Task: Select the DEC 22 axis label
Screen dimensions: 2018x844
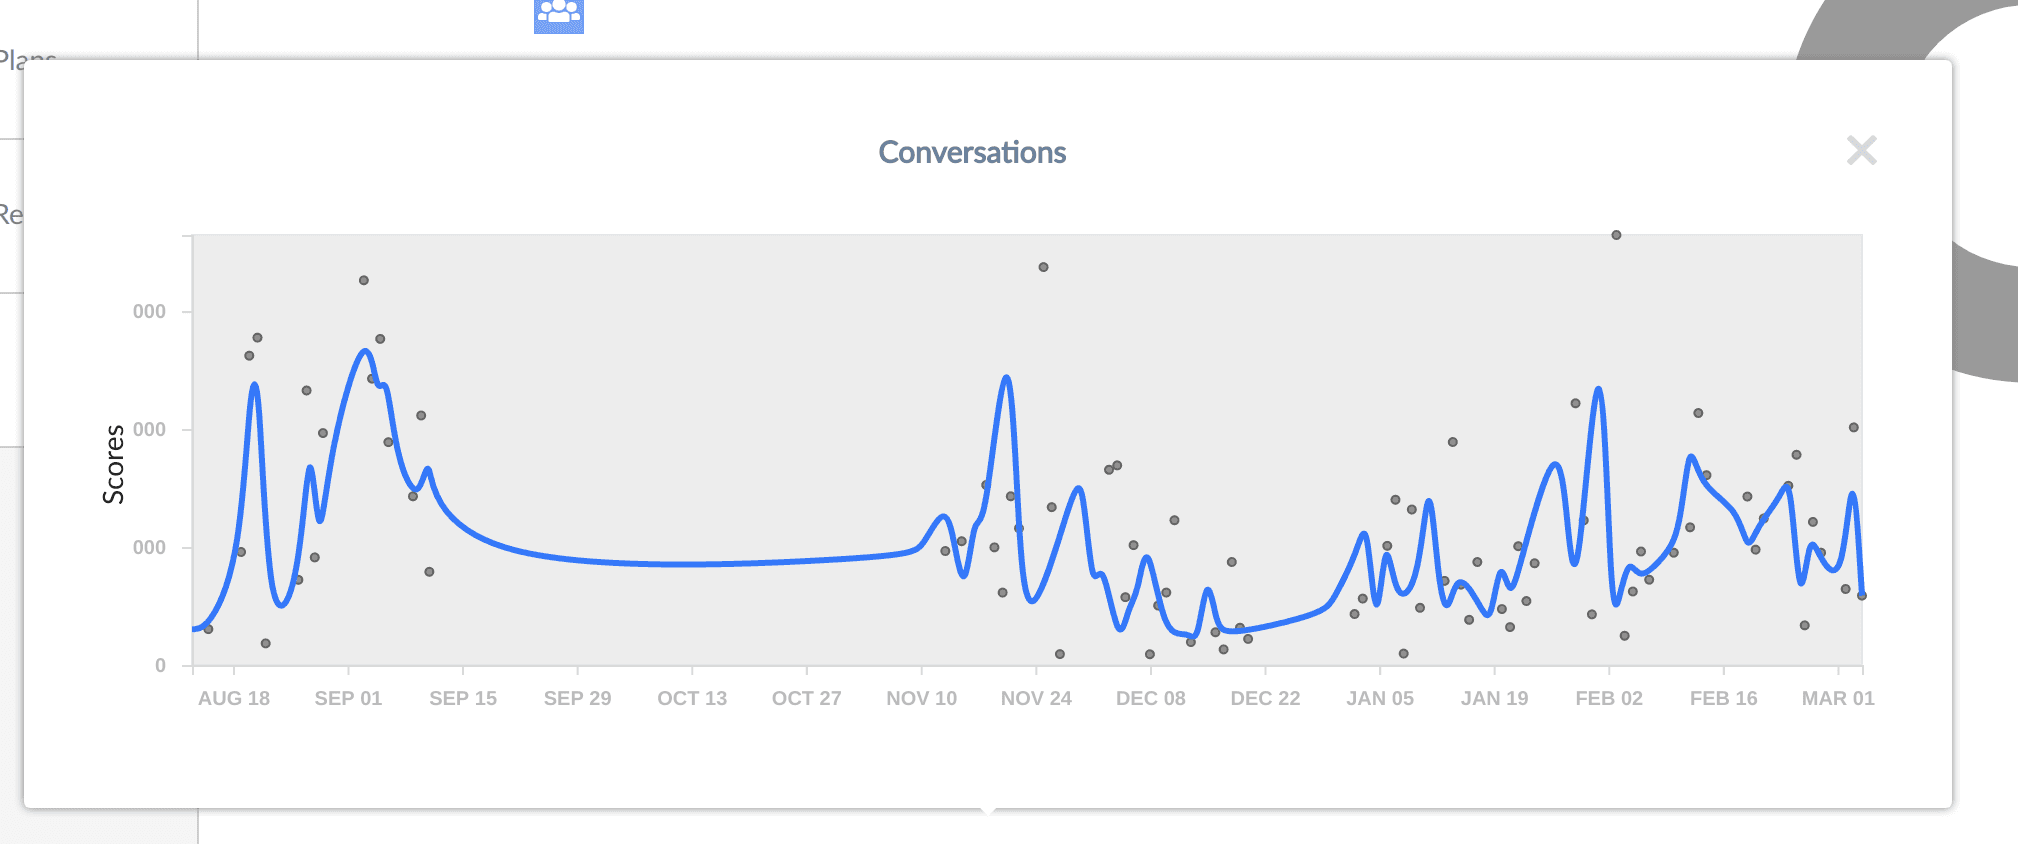Action: click(x=1267, y=698)
